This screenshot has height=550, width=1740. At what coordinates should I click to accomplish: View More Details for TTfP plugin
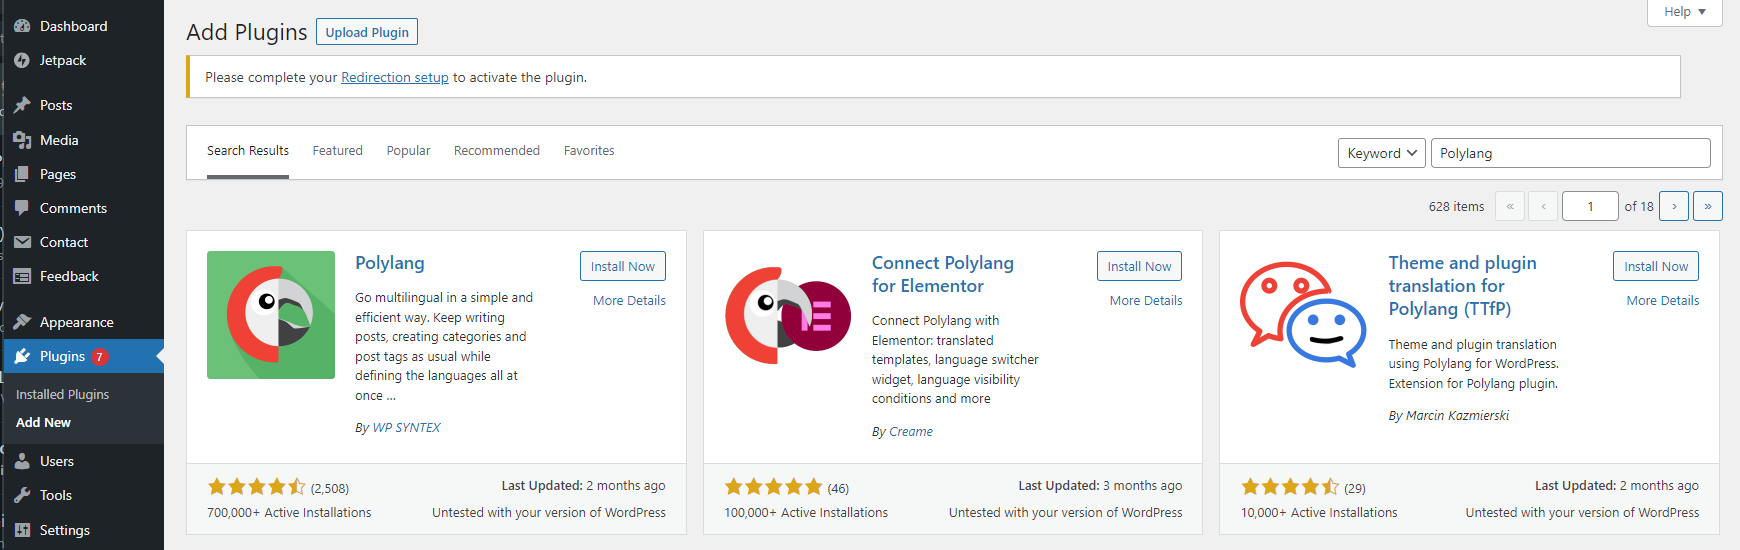point(1663,300)
